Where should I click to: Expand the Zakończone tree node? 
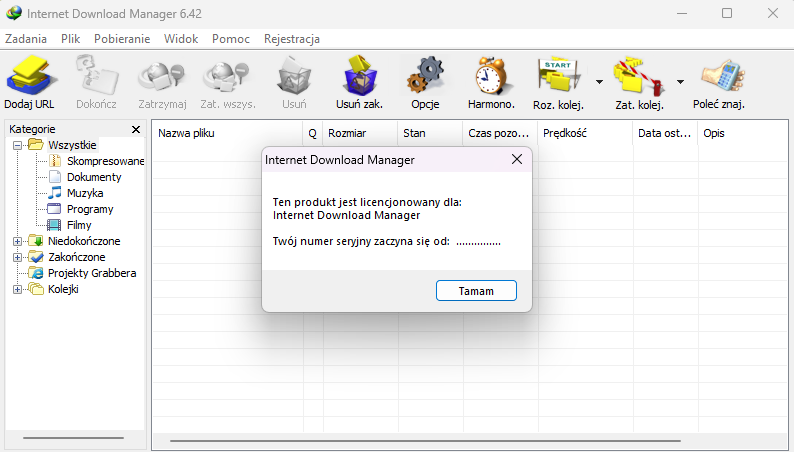click(x=17, y=258)
